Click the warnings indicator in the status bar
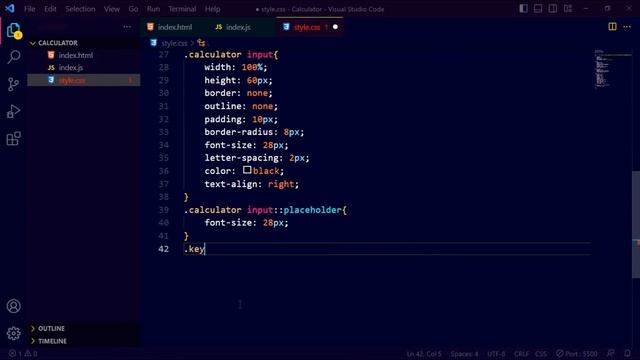The height and width of the screenshot is (360, 640). (x=31, y=353)
